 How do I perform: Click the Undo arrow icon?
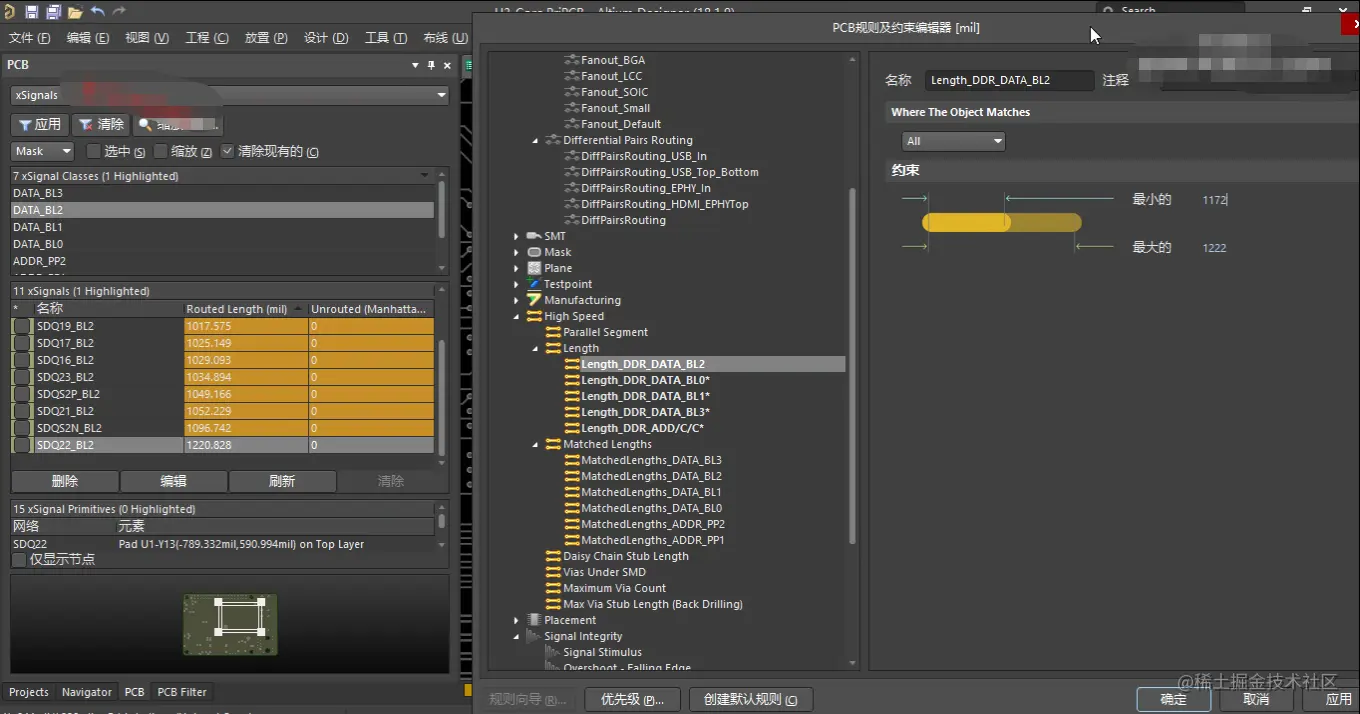(97, 12)
